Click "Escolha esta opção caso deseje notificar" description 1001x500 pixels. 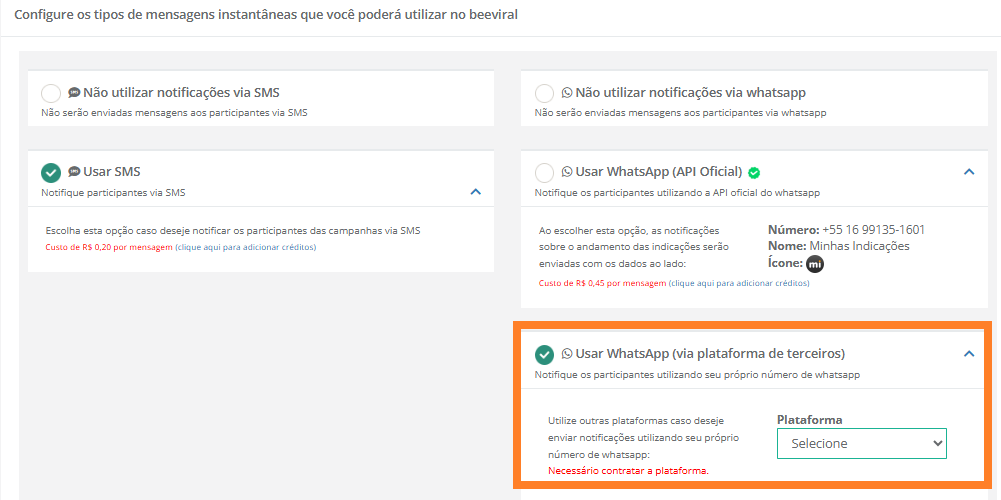234,231
